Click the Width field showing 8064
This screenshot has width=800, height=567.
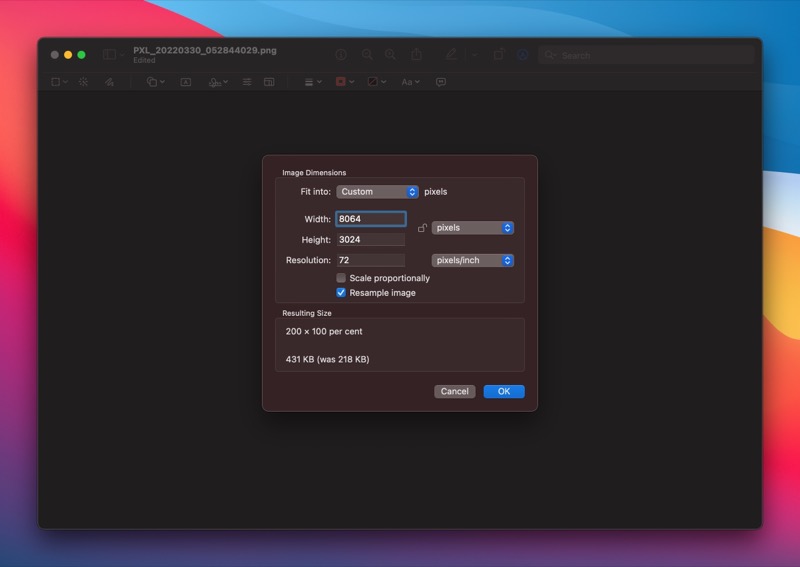click(x=371, y=219)
